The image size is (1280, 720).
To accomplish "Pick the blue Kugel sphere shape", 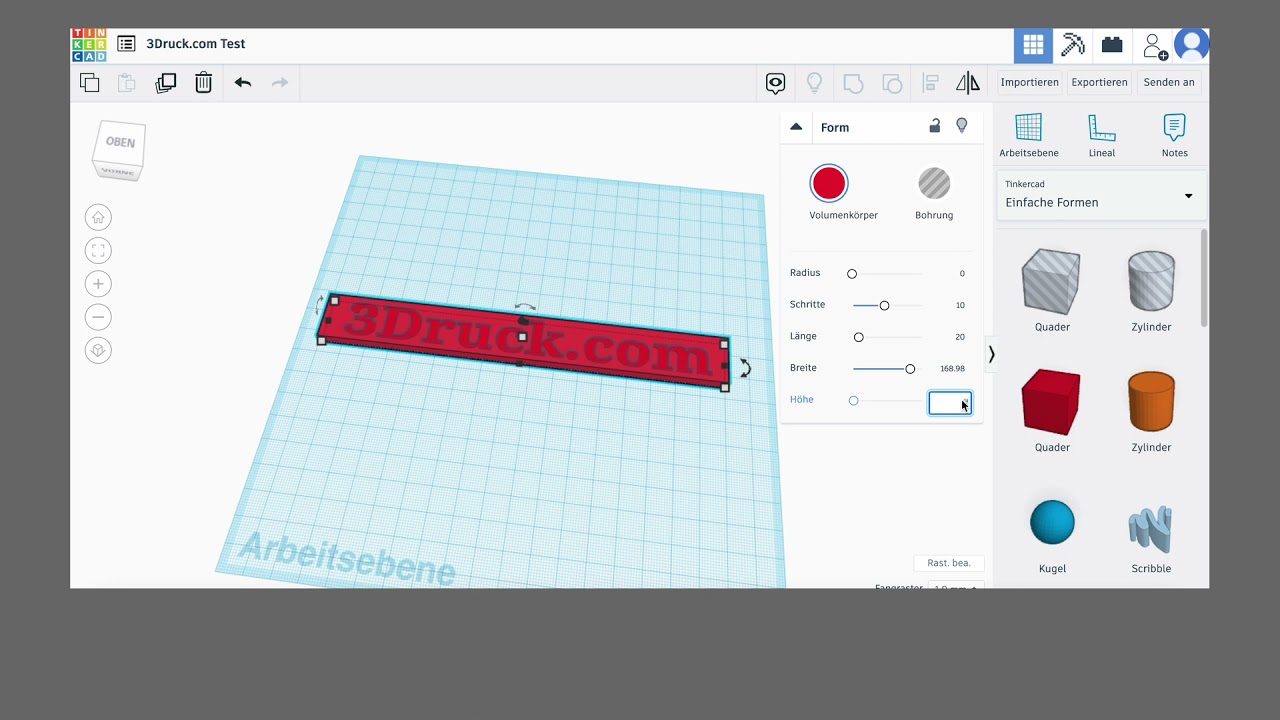I will click(1052, 523).
